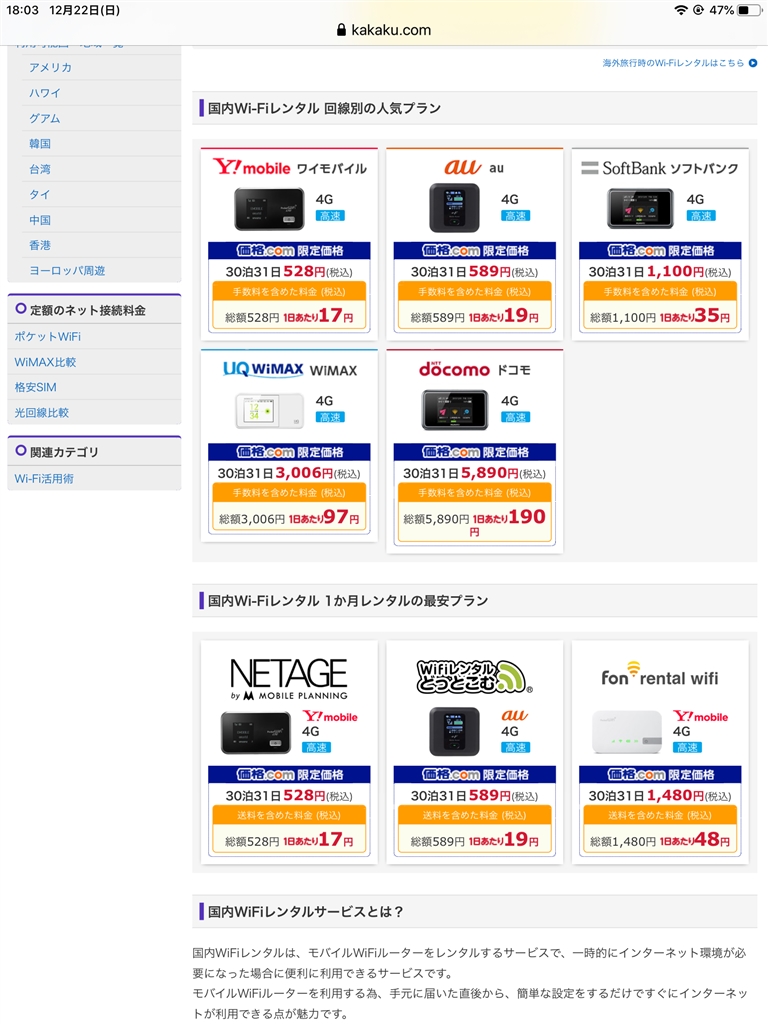Screen dimensions: 768x1024
Task: Tap the 関連カテゴリ section header
Action: (x=94, y=451)
